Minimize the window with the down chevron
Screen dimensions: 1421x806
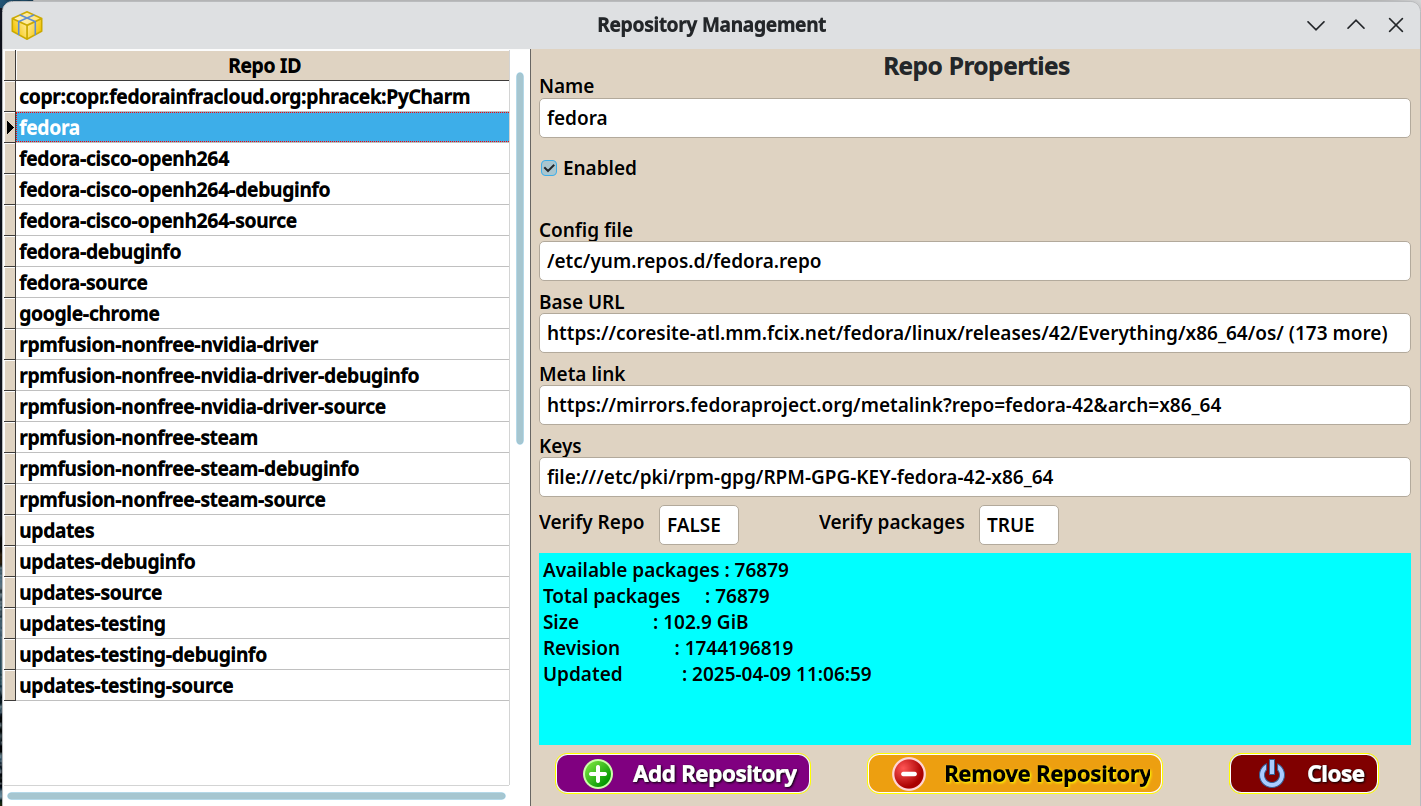point(1316,25)
